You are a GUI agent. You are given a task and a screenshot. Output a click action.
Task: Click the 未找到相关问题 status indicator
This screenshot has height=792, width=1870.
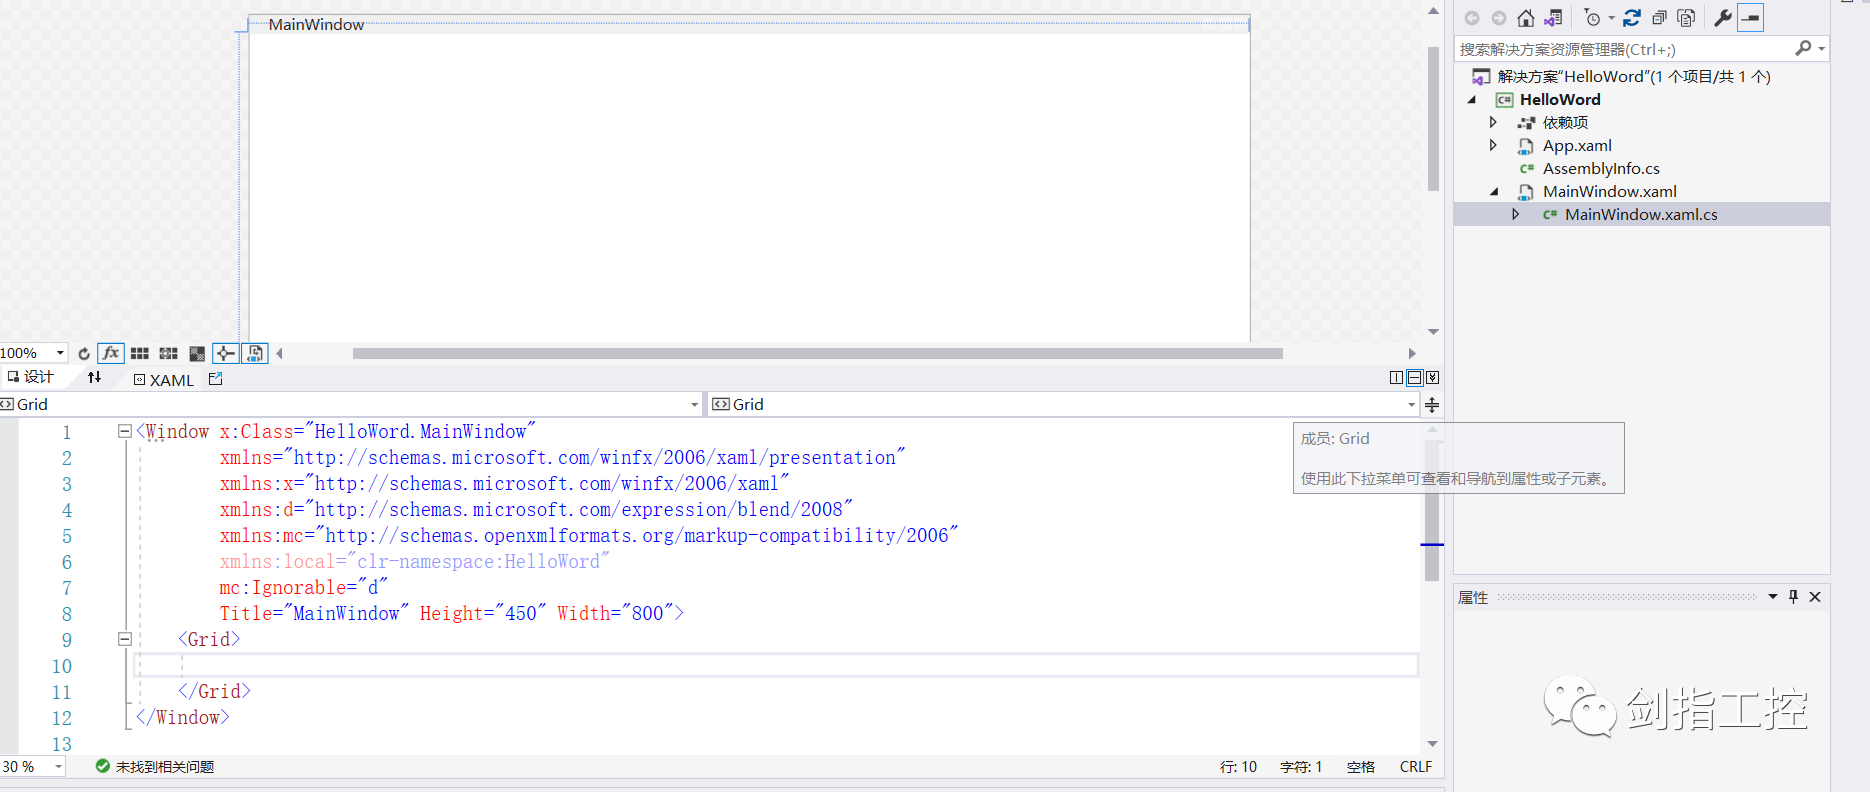tap(155, 767)
